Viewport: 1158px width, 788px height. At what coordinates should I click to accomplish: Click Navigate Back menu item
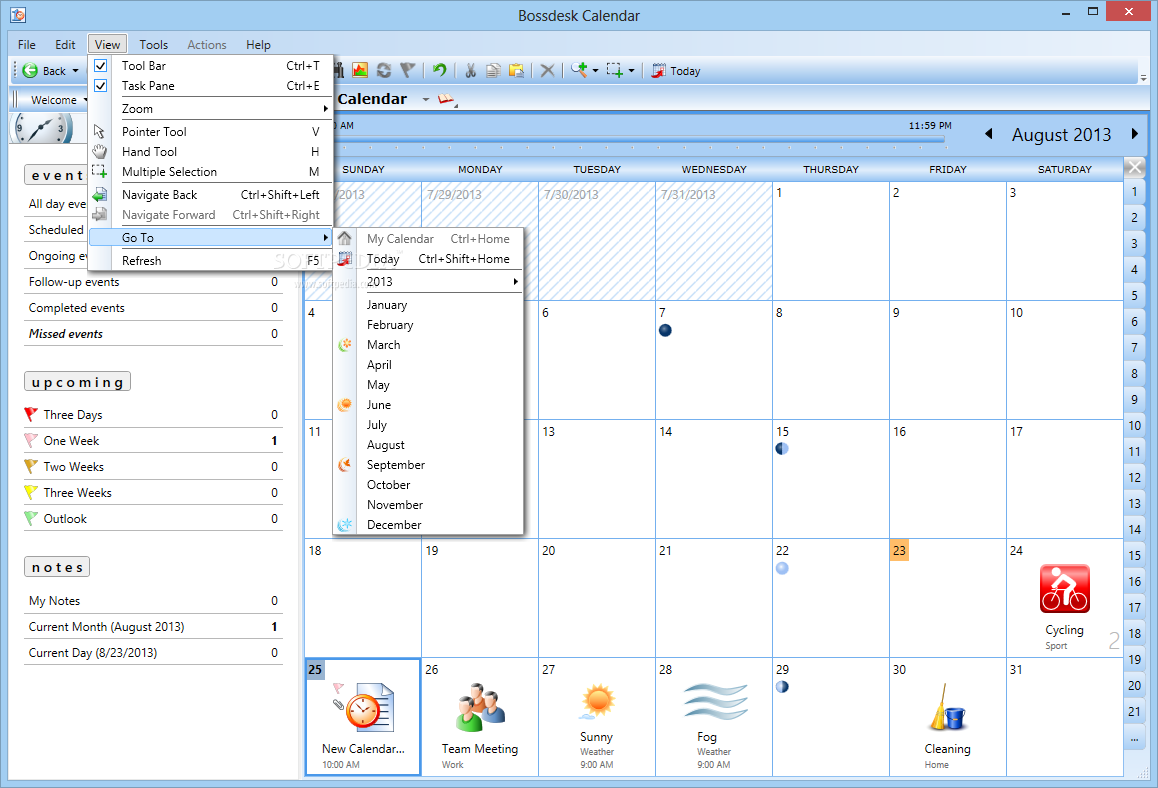[210, 195]
